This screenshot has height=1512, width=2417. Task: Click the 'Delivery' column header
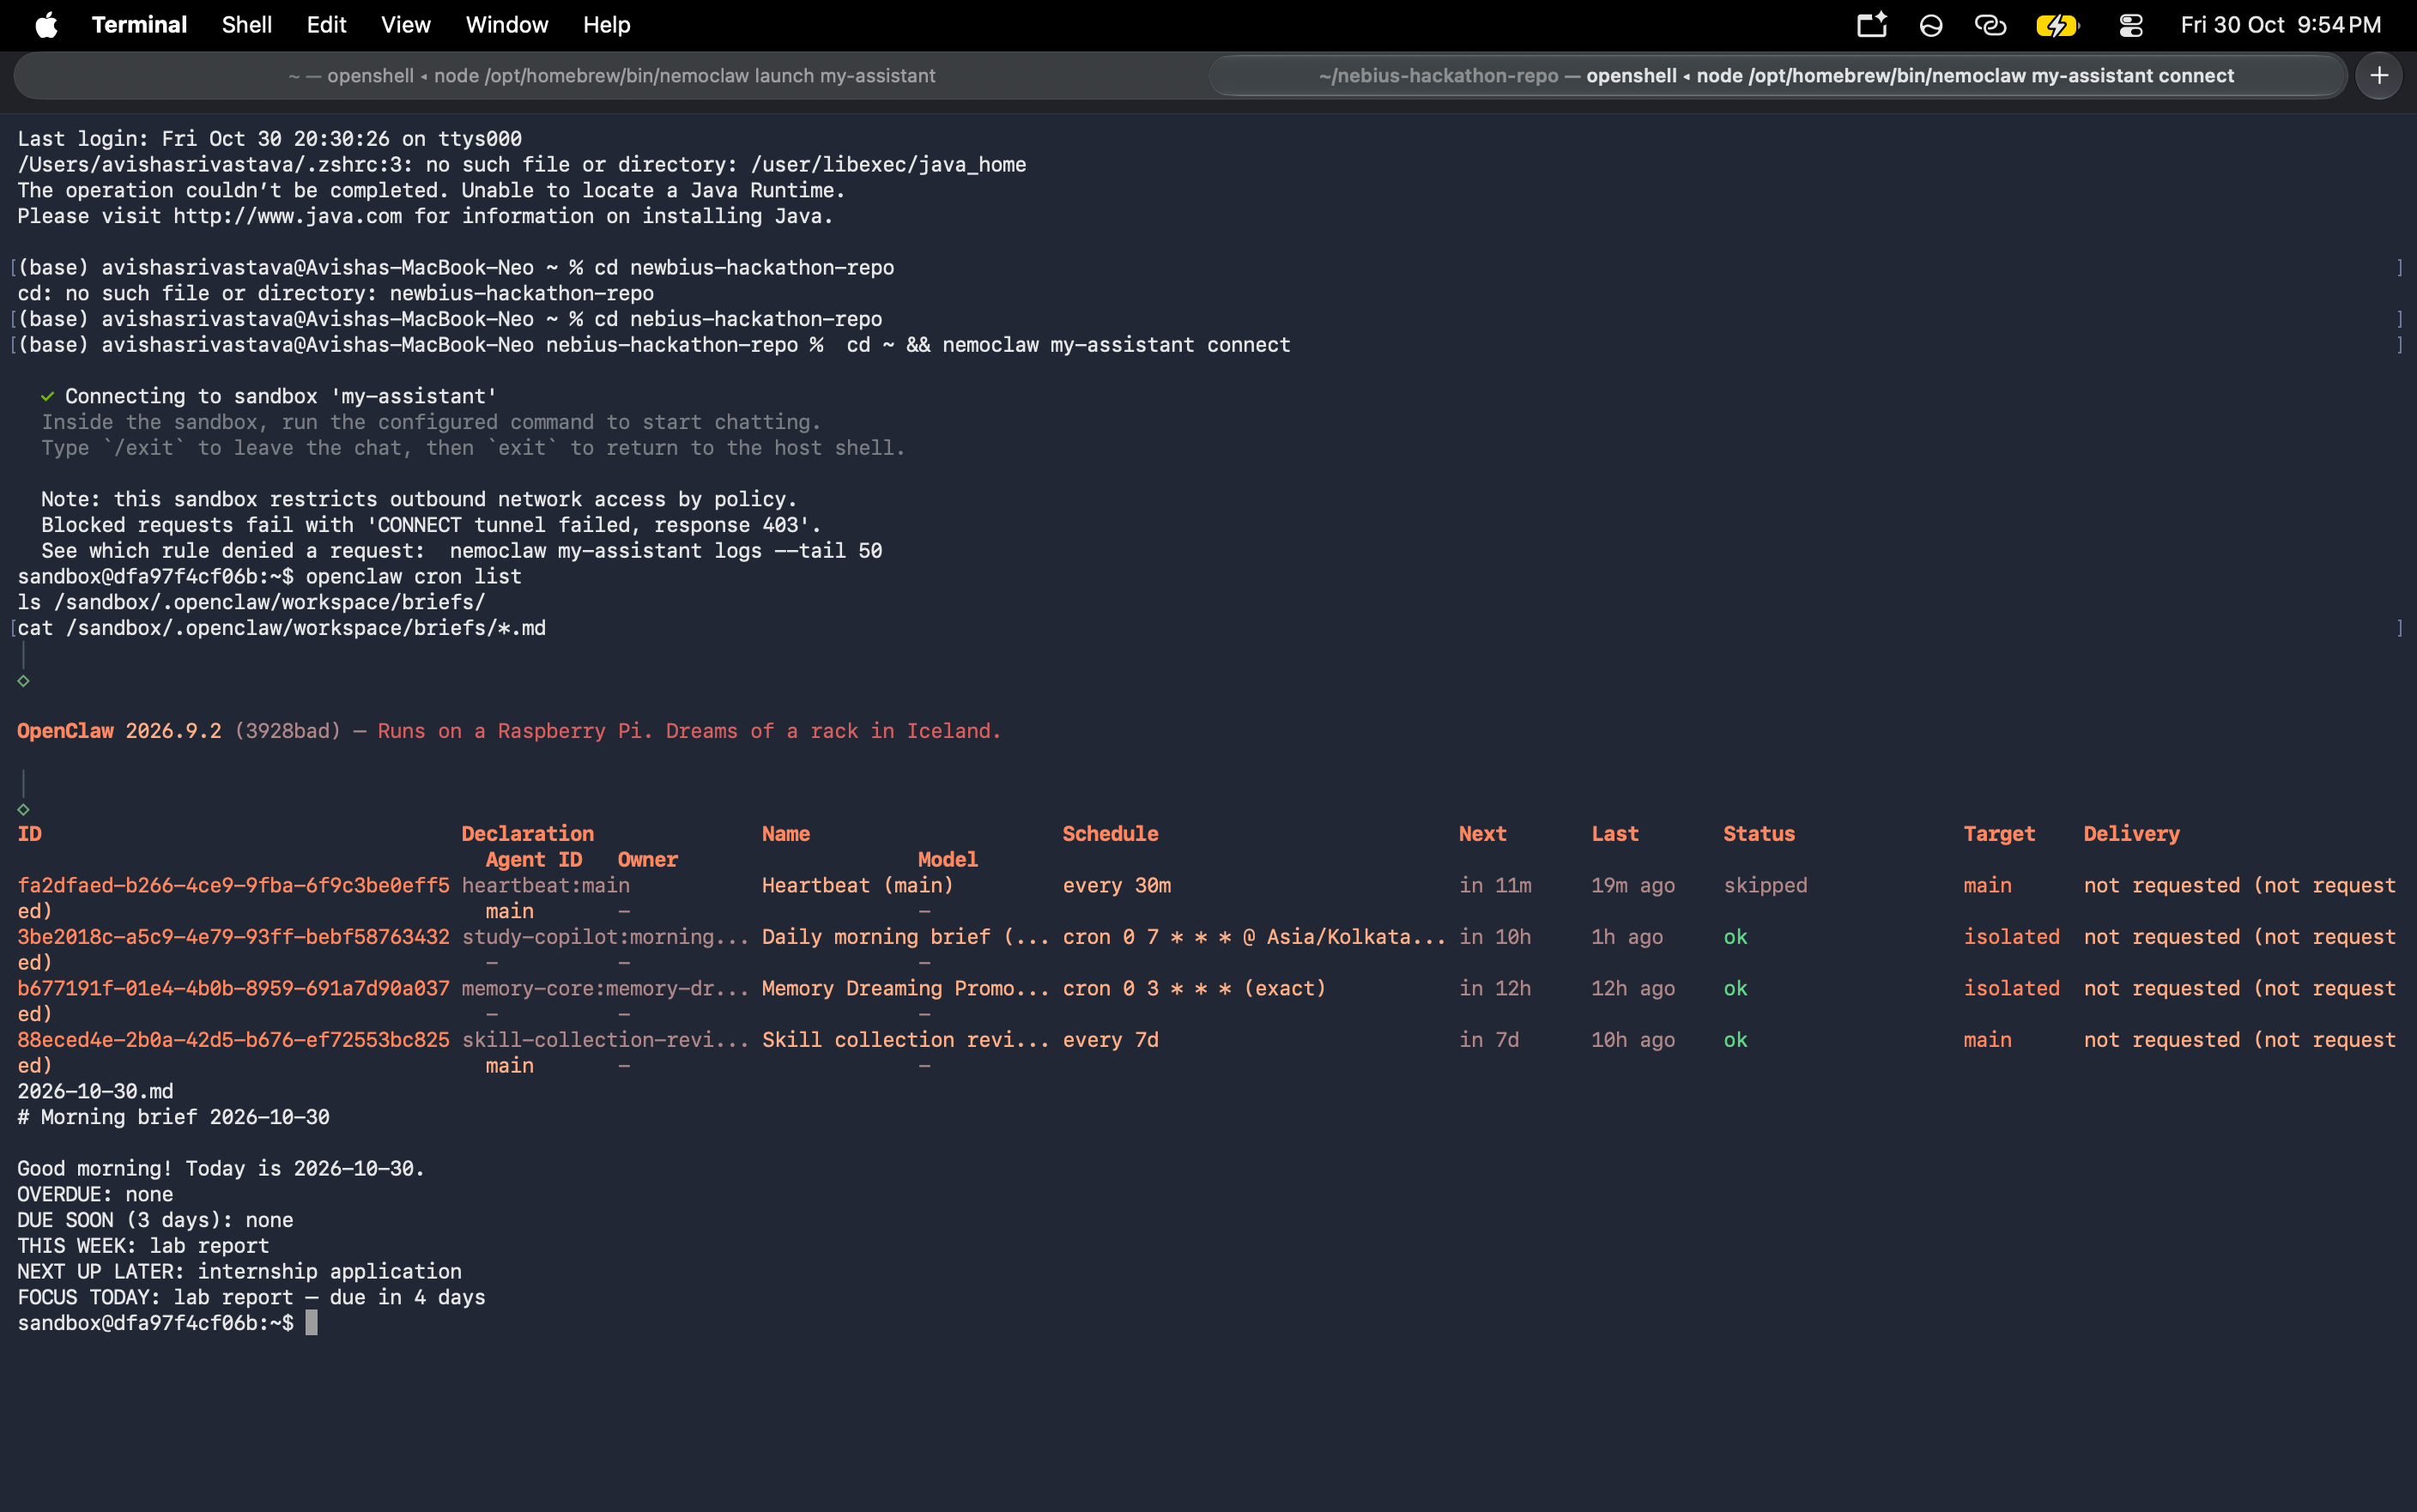[x=2131, y=834]
